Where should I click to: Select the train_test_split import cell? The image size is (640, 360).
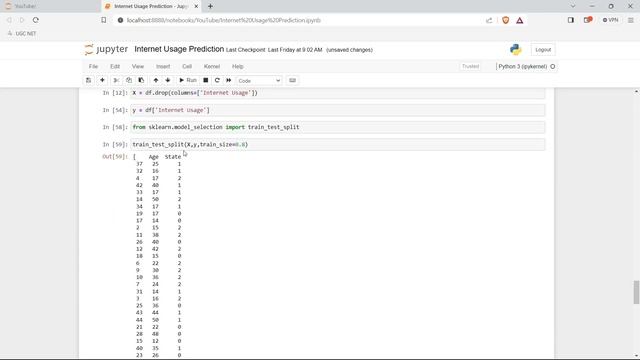(x=338, y=127)
